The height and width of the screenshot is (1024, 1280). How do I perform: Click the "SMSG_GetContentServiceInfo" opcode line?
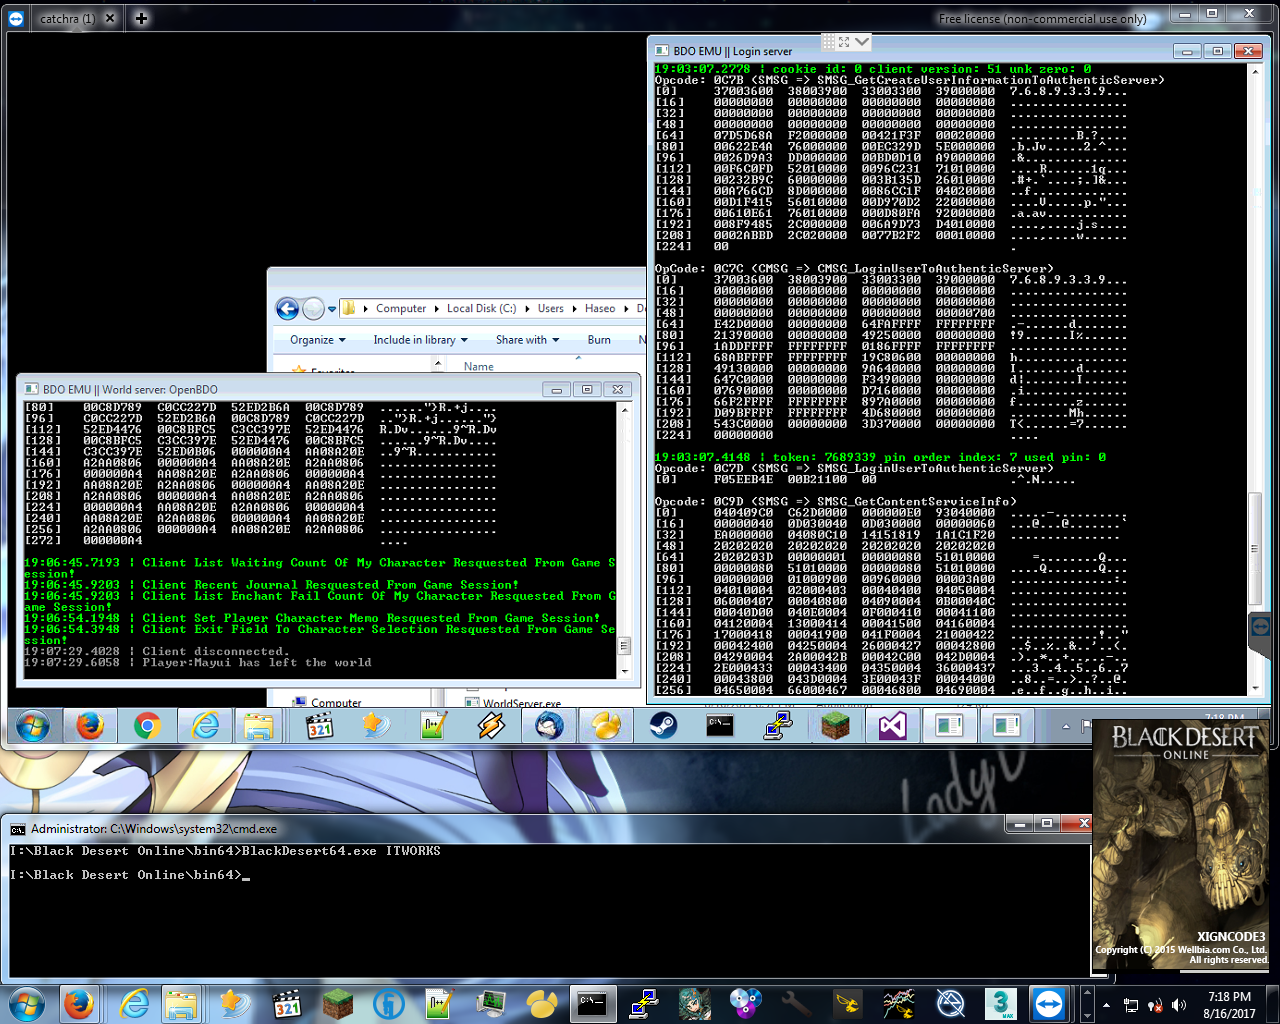[835, 502]
